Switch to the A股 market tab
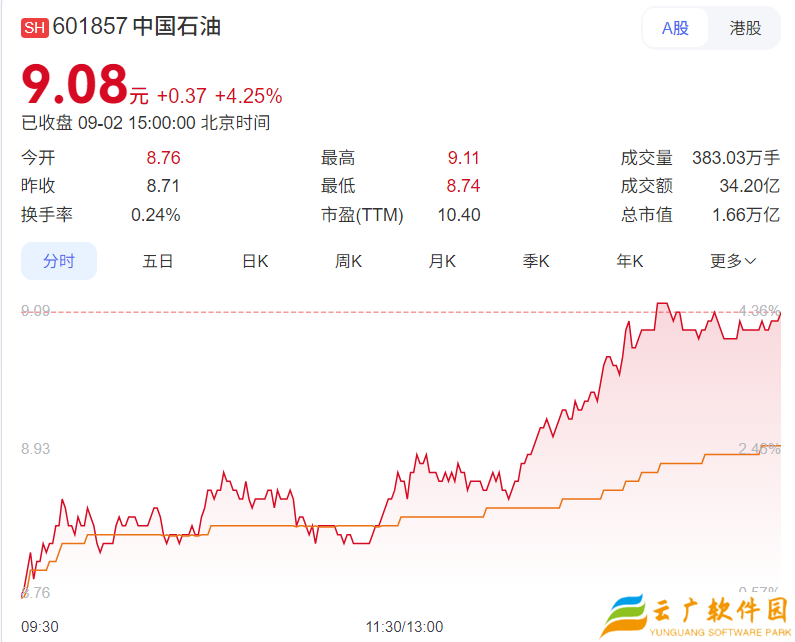795x642 pixels. [675, 28]
